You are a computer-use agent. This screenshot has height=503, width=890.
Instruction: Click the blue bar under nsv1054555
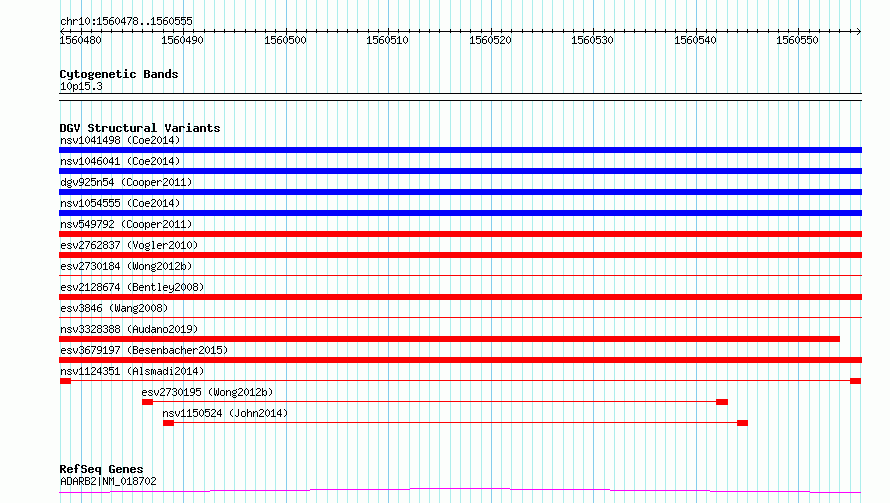pos(460,213)
